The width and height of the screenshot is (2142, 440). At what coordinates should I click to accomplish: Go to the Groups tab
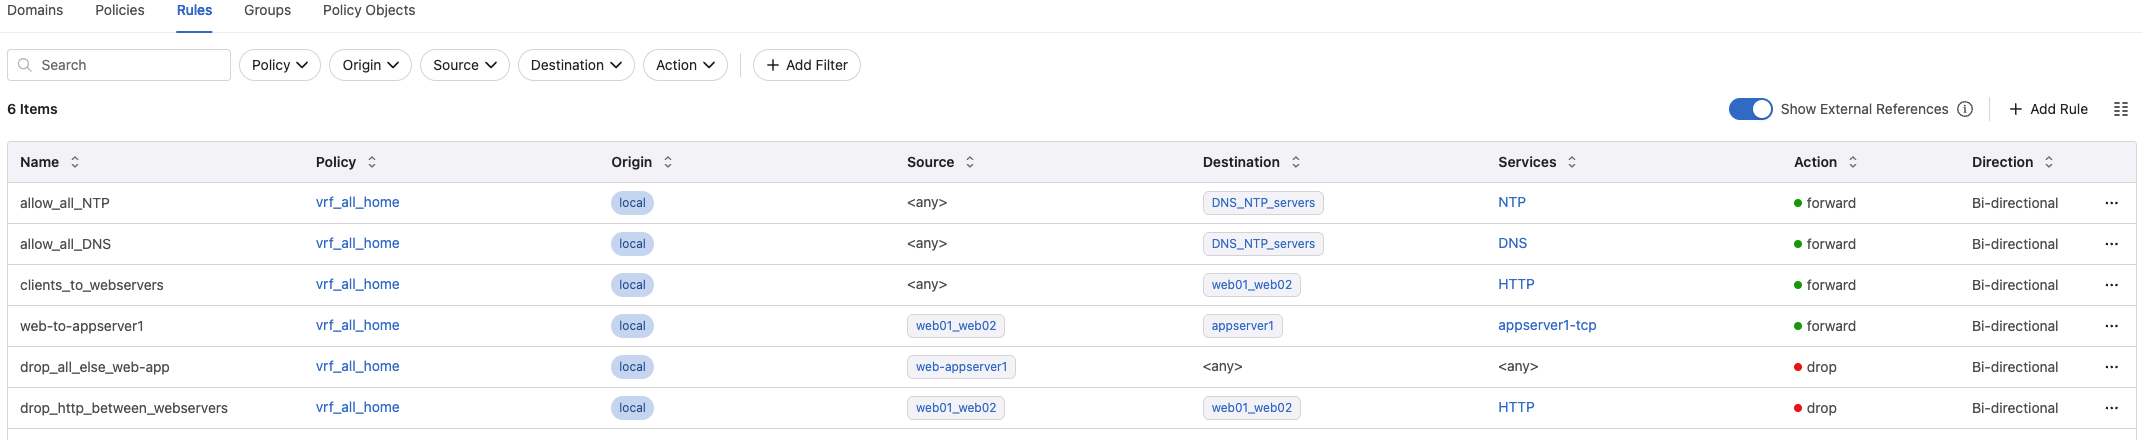(267, 10)
